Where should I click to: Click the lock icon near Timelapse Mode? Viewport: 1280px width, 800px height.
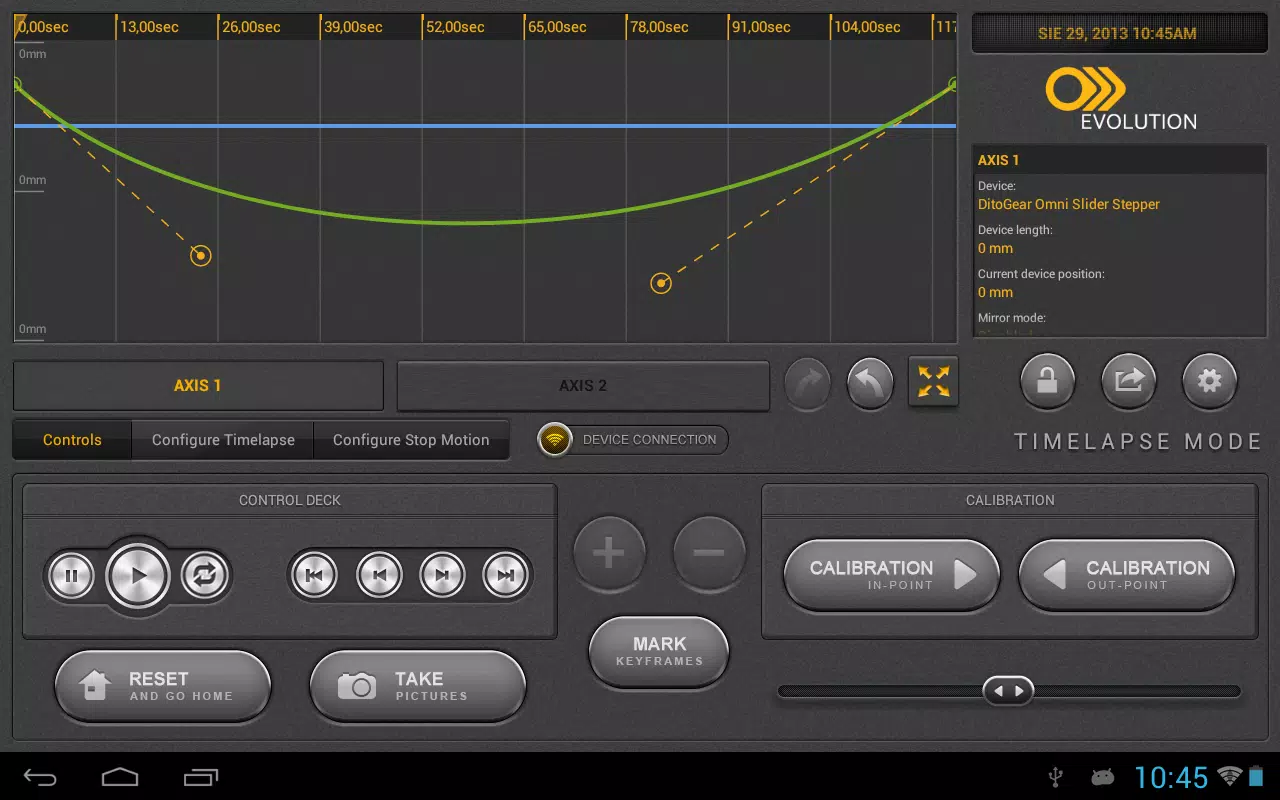point(1047,381)
